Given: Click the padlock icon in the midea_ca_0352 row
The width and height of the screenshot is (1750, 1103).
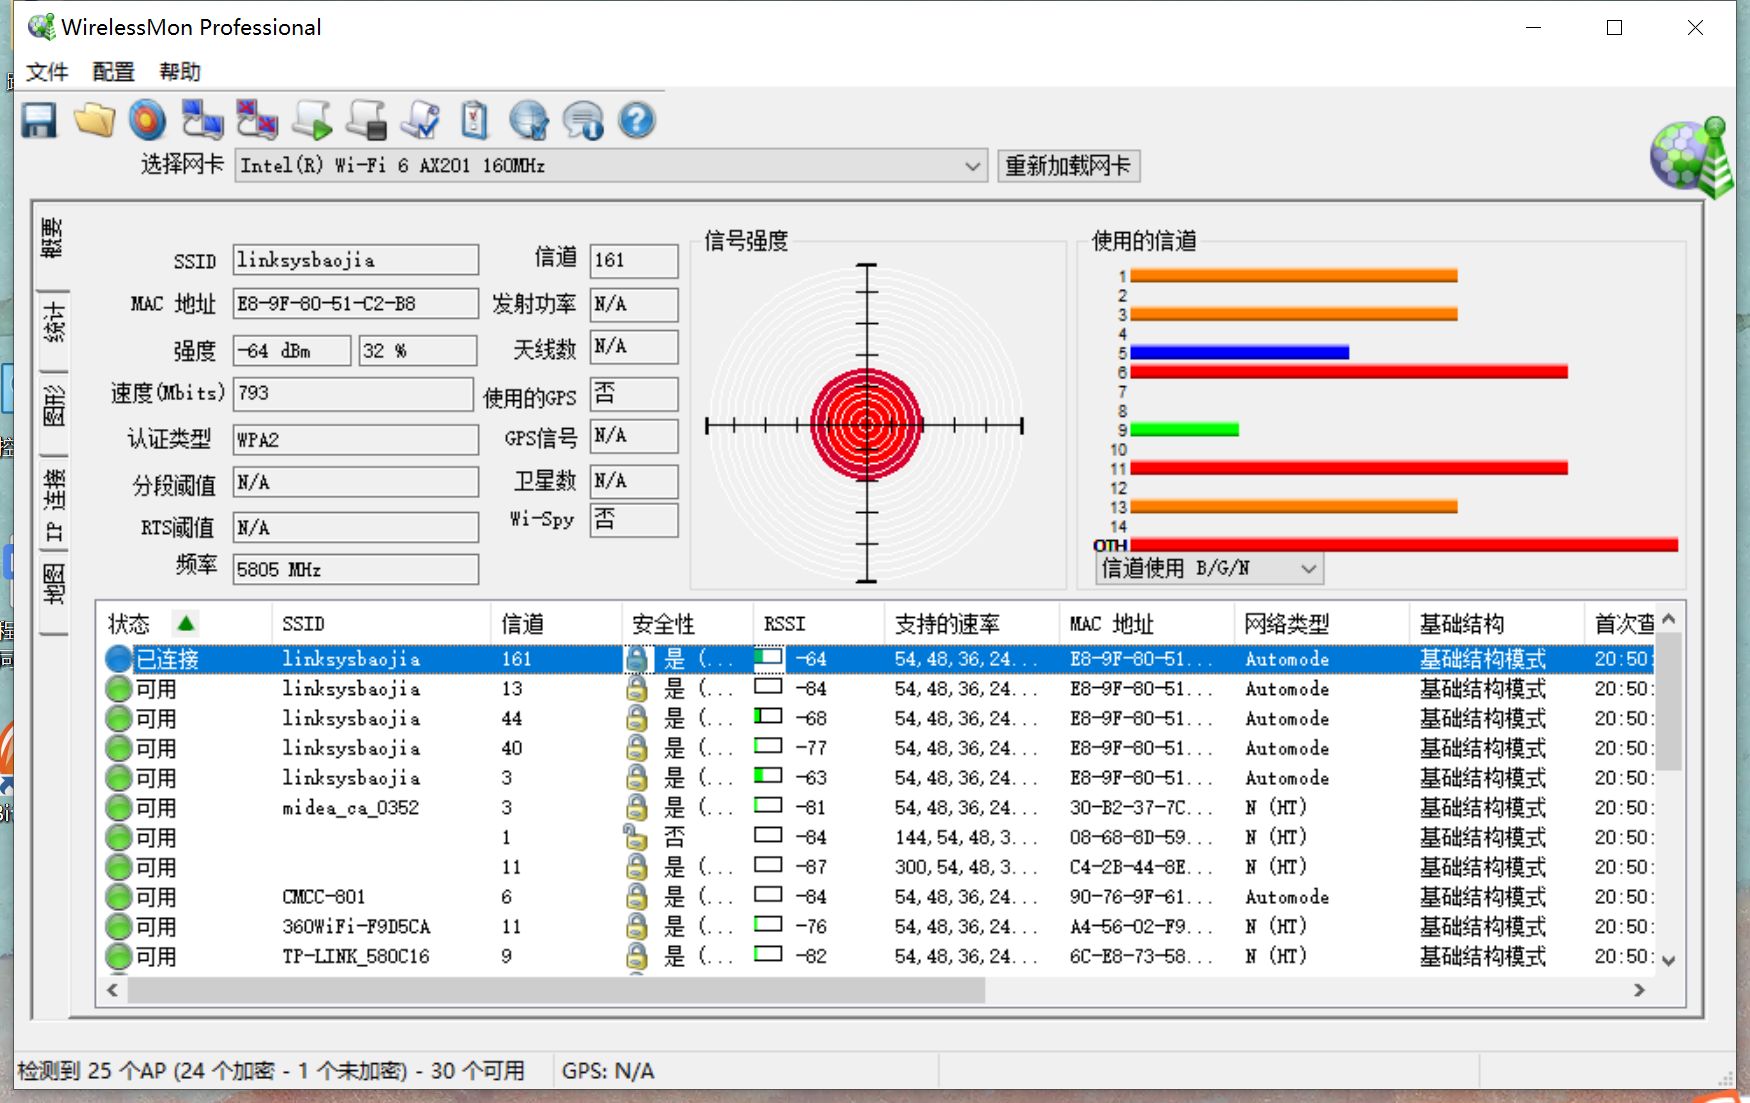Looking at the screenshot, I should coord(636,807).
